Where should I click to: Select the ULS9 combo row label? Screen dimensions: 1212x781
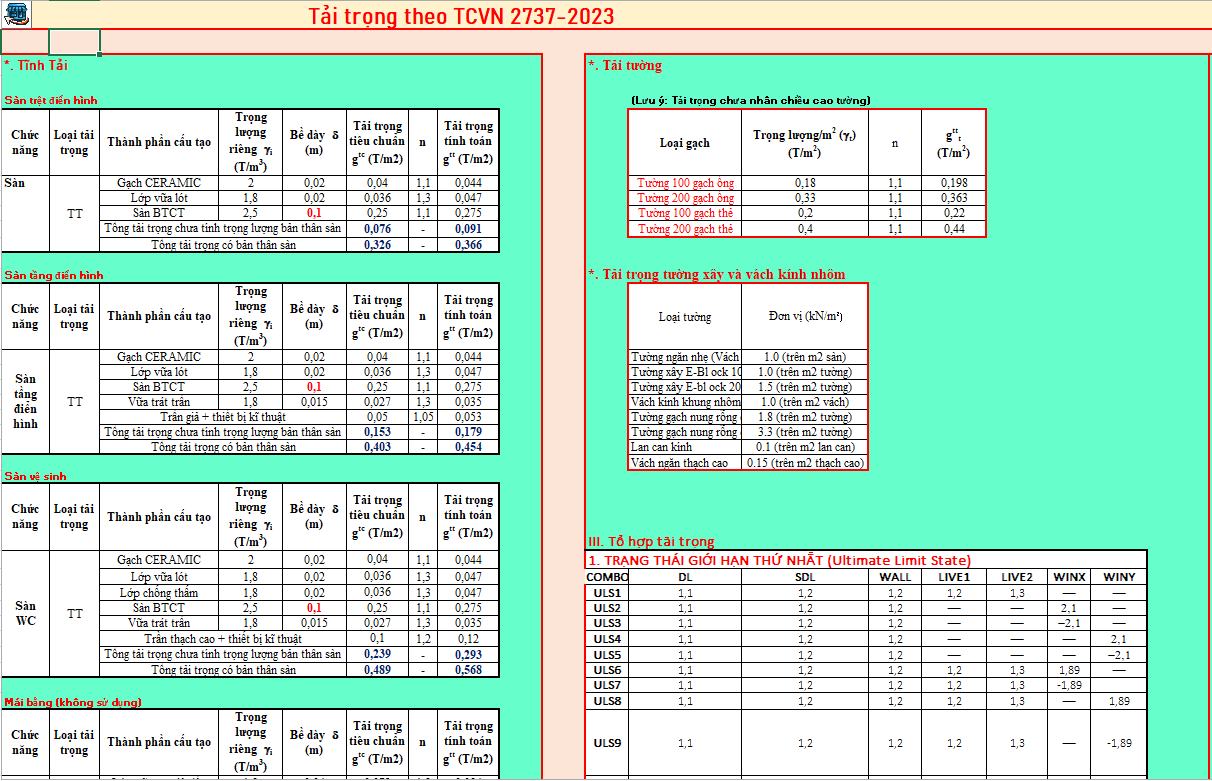coord(607,743)
